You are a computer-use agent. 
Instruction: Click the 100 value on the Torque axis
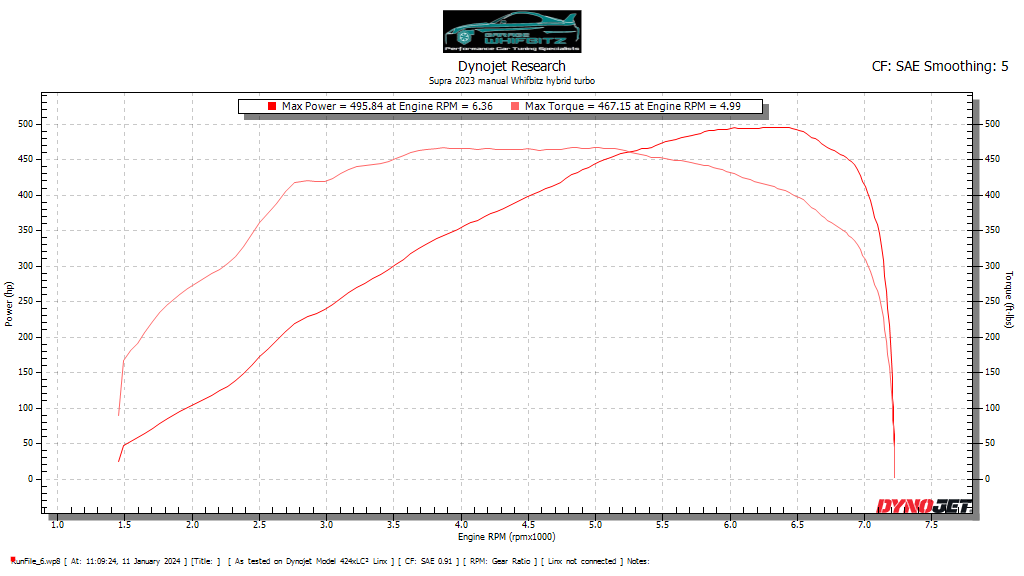coord(992,408)
